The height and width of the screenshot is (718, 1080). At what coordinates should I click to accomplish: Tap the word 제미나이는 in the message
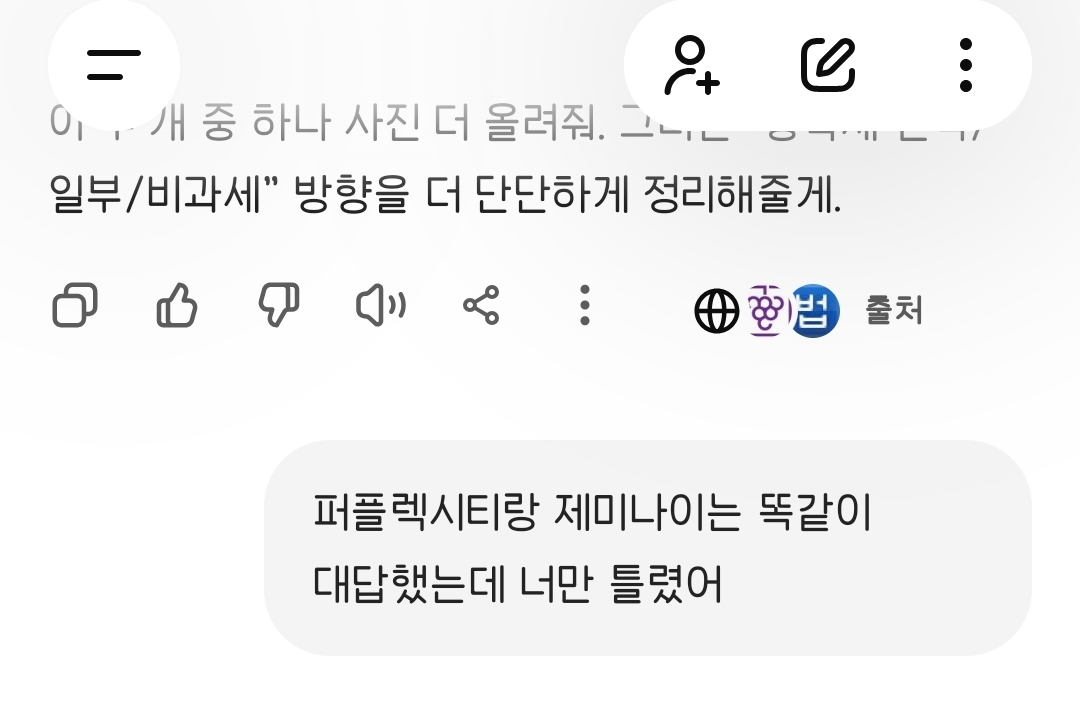(x=647, y=512)
